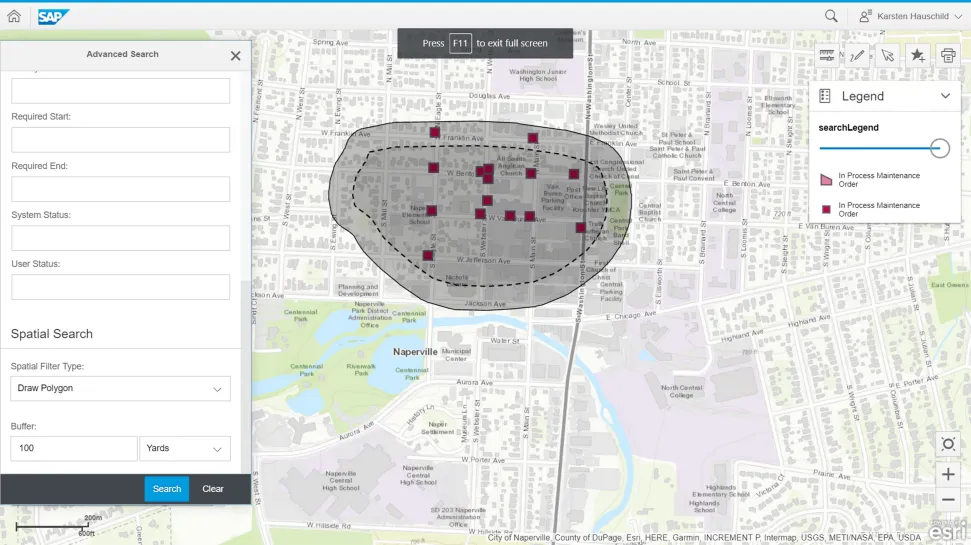Click the Clear button

pos(213,489)
